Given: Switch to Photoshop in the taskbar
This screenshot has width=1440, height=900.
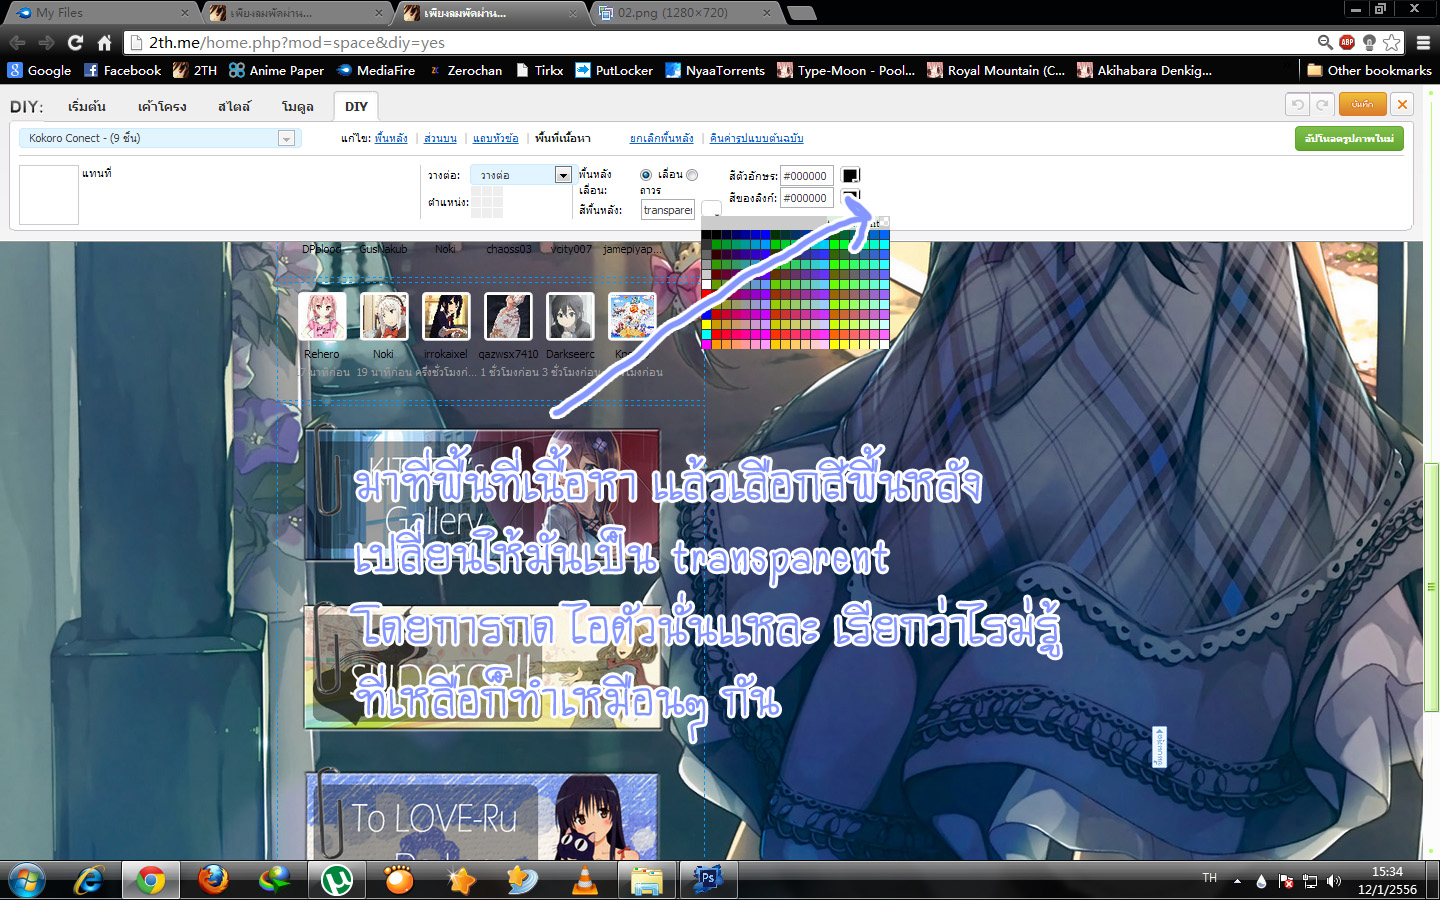Looking at the screenshot, I should tap(708, 880).
